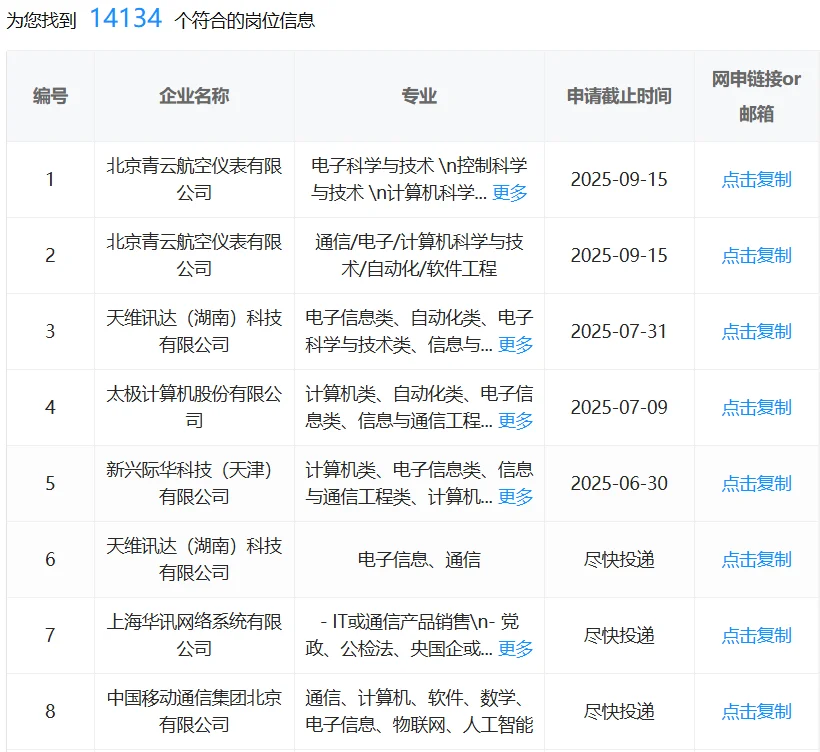Select the 14134 result count number
The height and width of the screenshot is (752, 820).
point(126,18)
